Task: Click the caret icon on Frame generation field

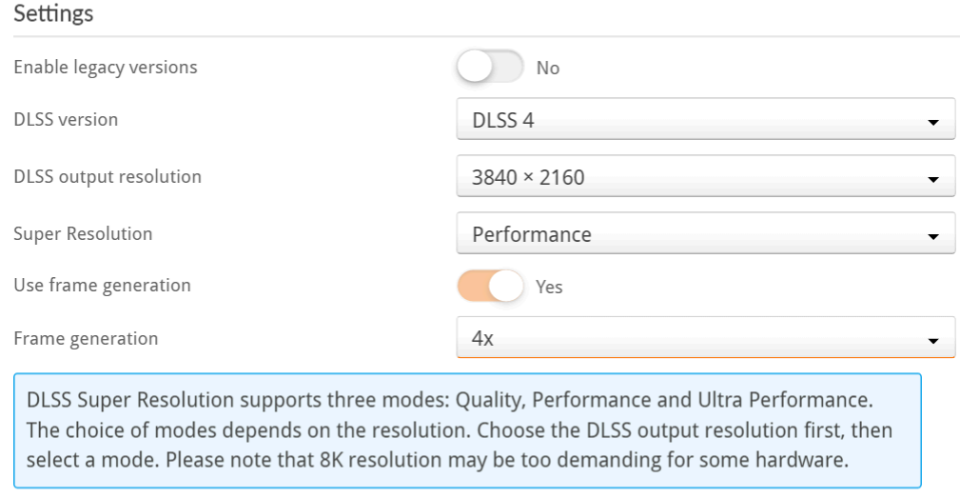Action: coord(934,340)
